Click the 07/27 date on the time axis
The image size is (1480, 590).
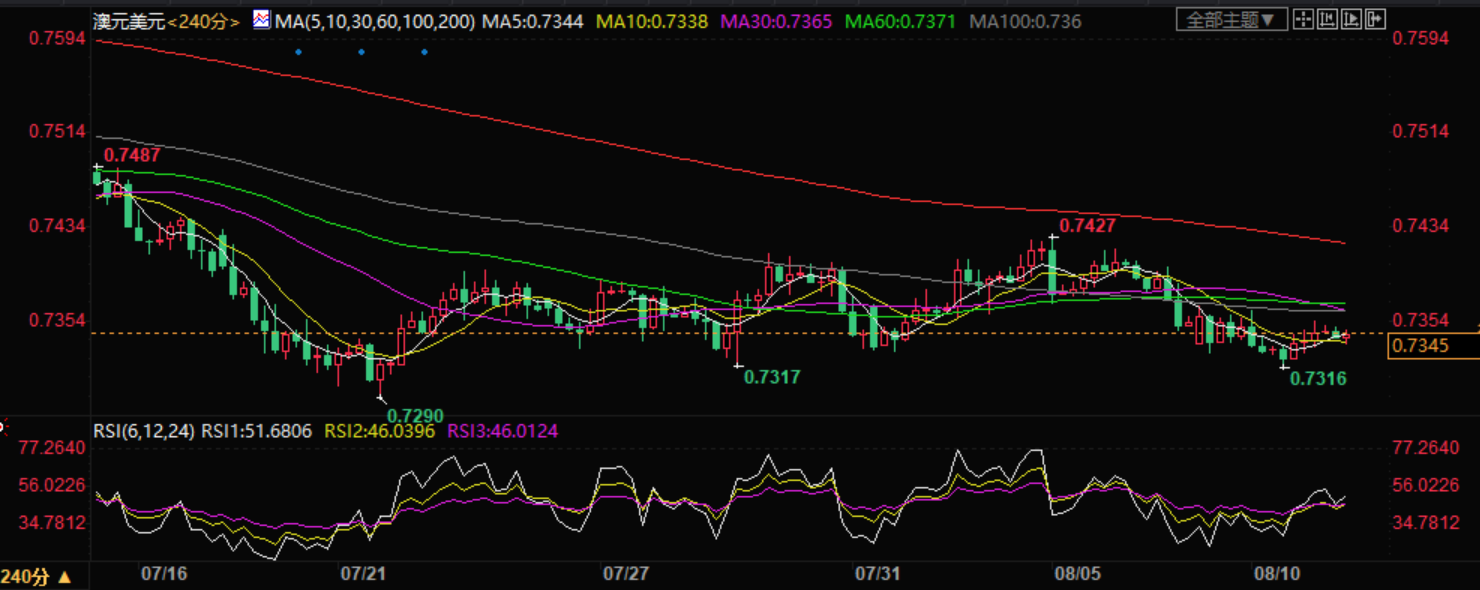tap(627, 575)
